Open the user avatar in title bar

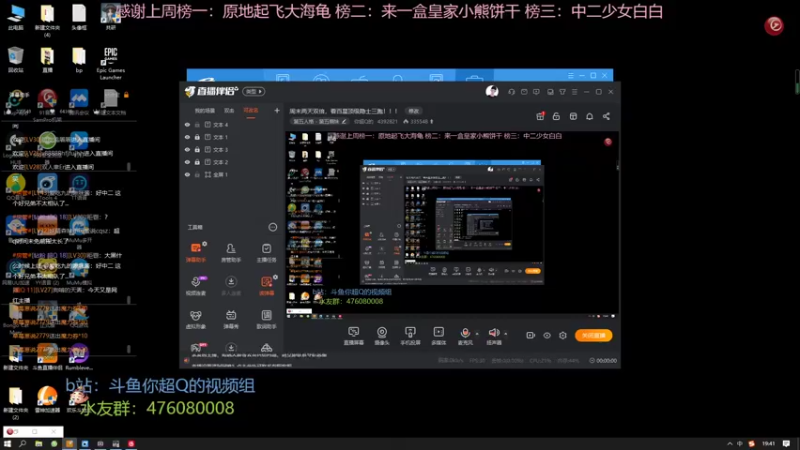pos(492,91)
